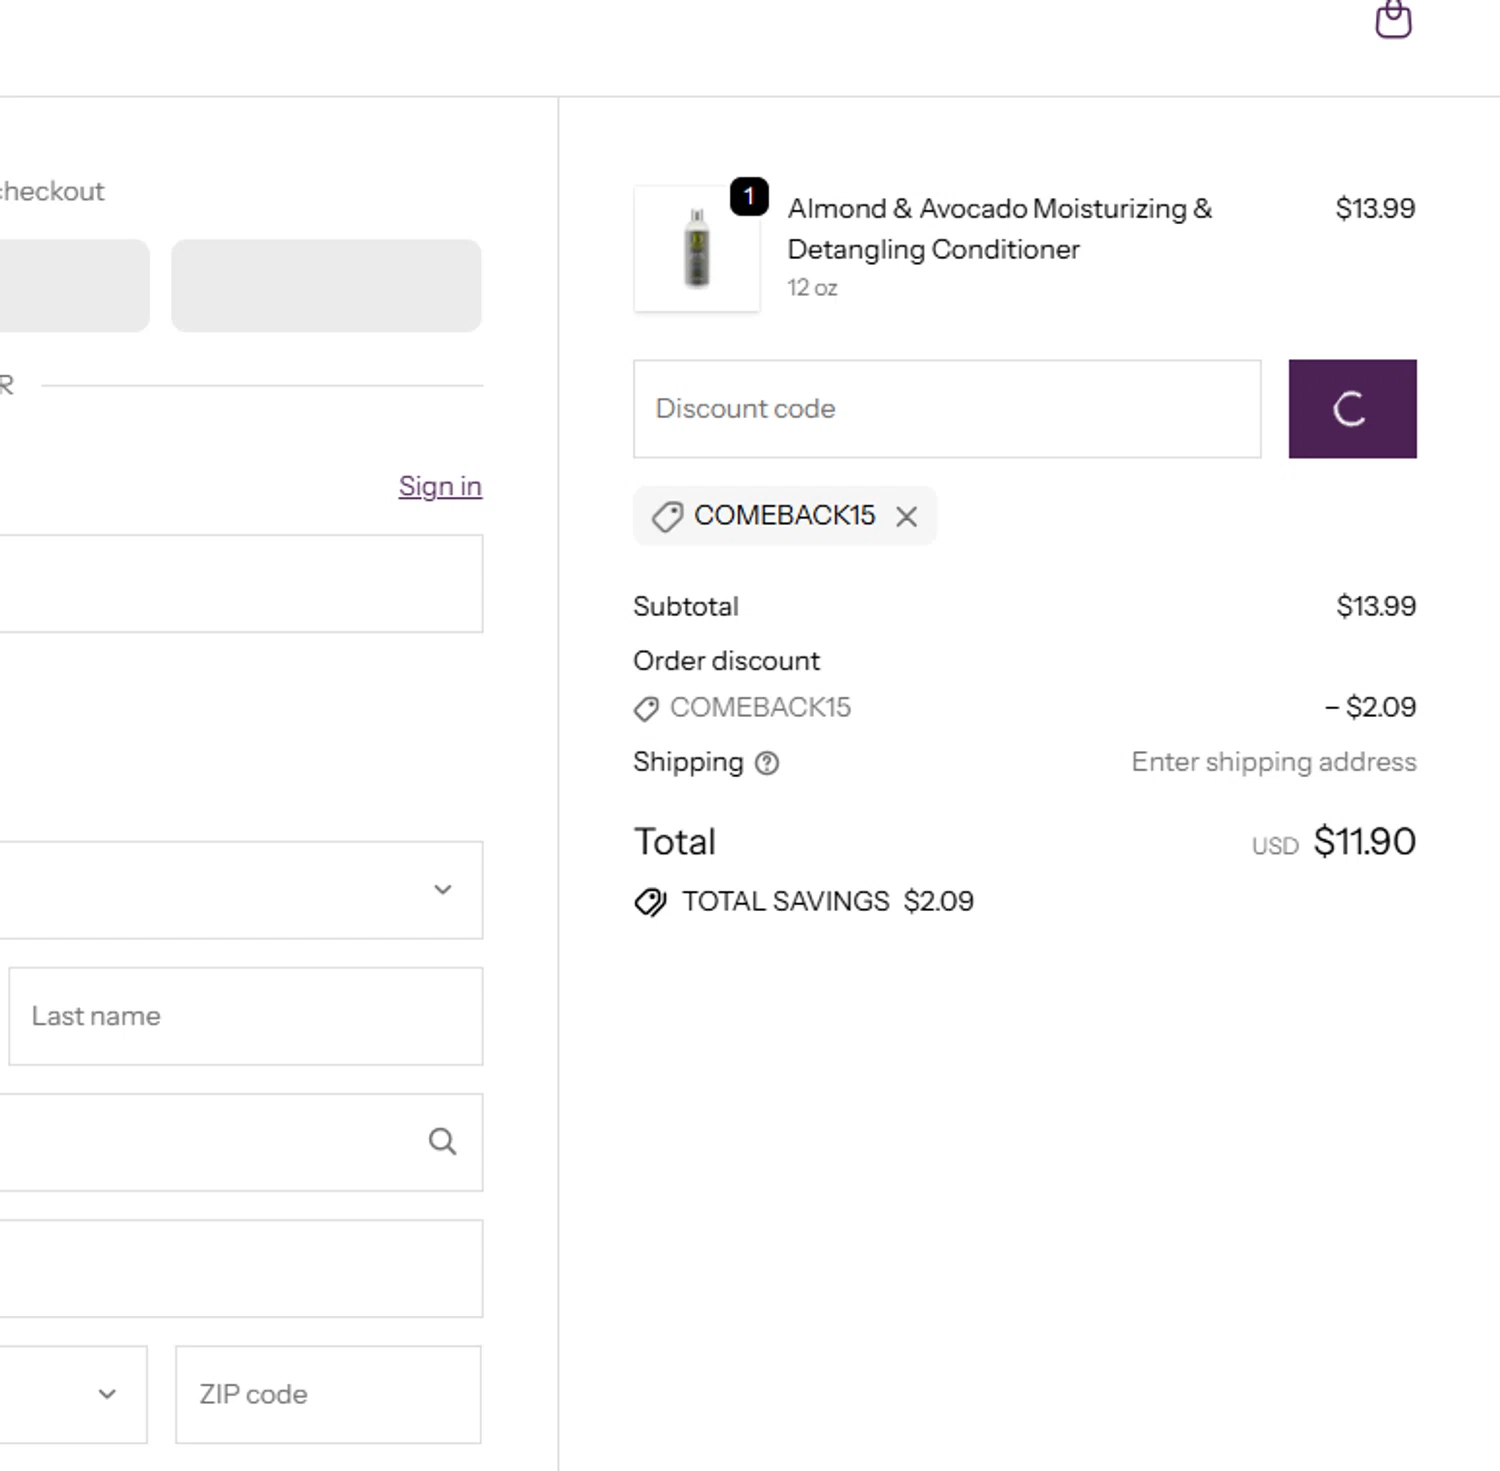Click the ZIP code field

point(328,1394)
